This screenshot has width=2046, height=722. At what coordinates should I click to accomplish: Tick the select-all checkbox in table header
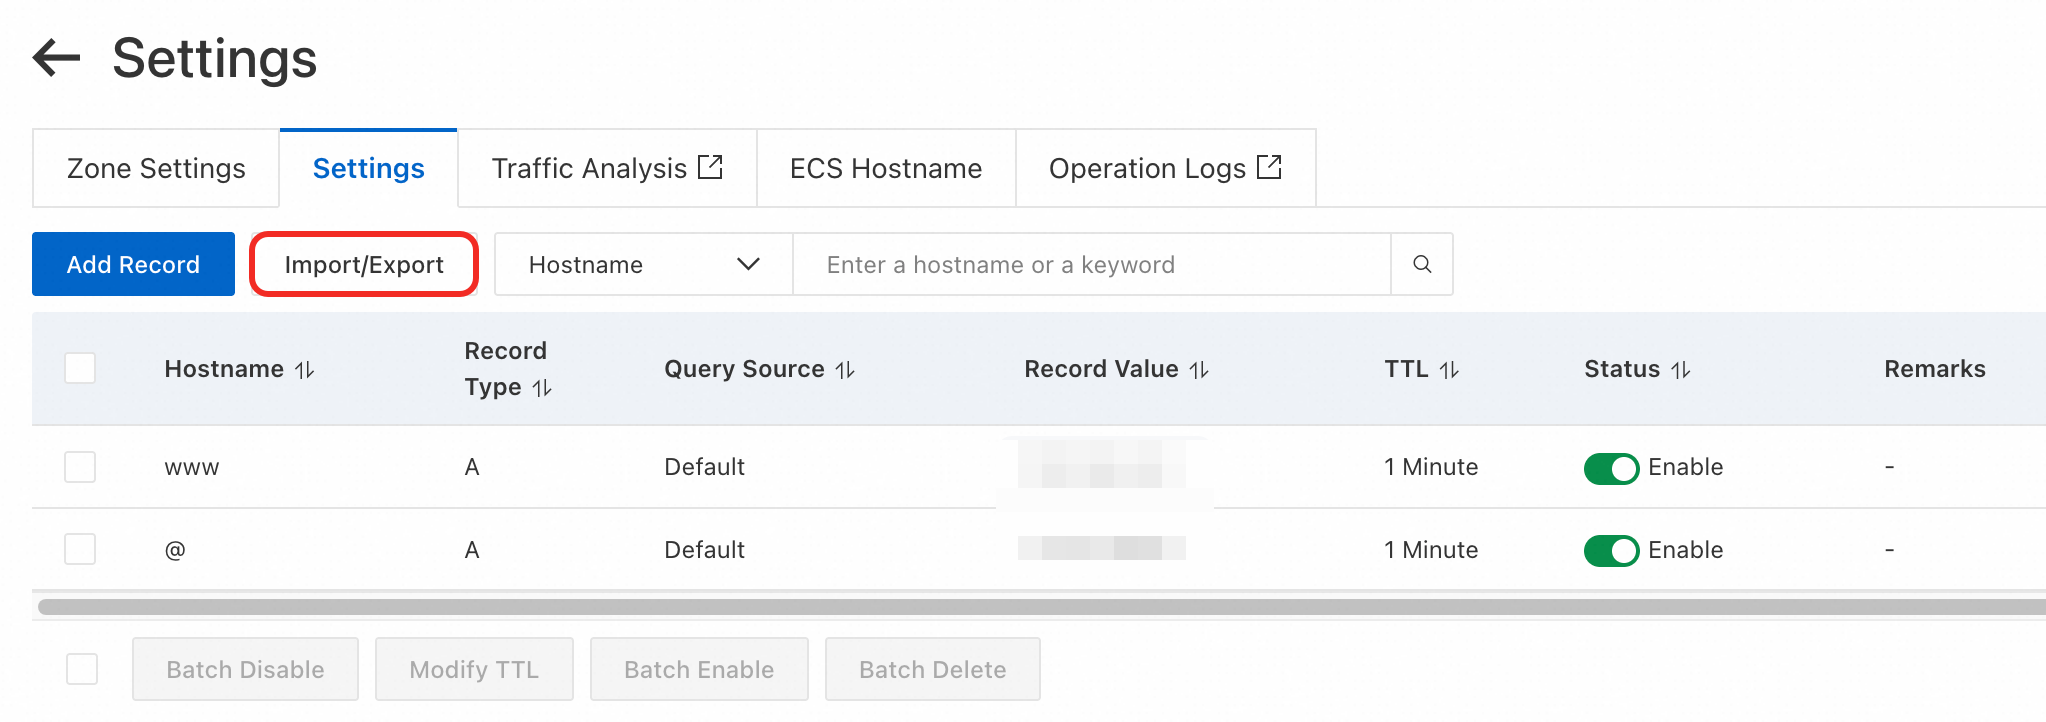pyautogui.click(x=80, y=368)
